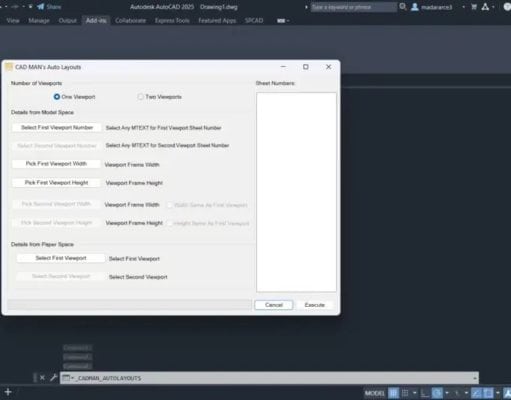The image size is (511, 400).
Task: Click the Autodesk logo icon in title bar
Action: tap(485, 7)
